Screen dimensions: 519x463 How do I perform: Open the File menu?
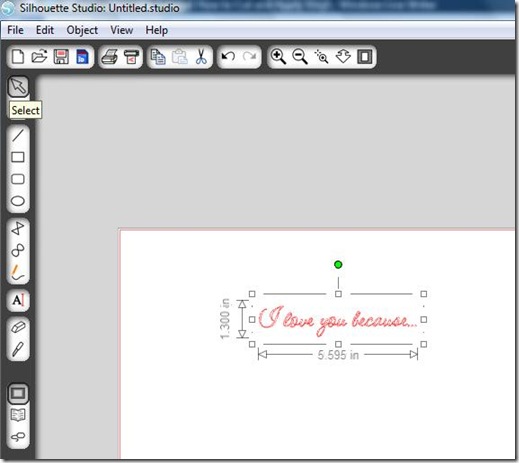tap(15, 30)
